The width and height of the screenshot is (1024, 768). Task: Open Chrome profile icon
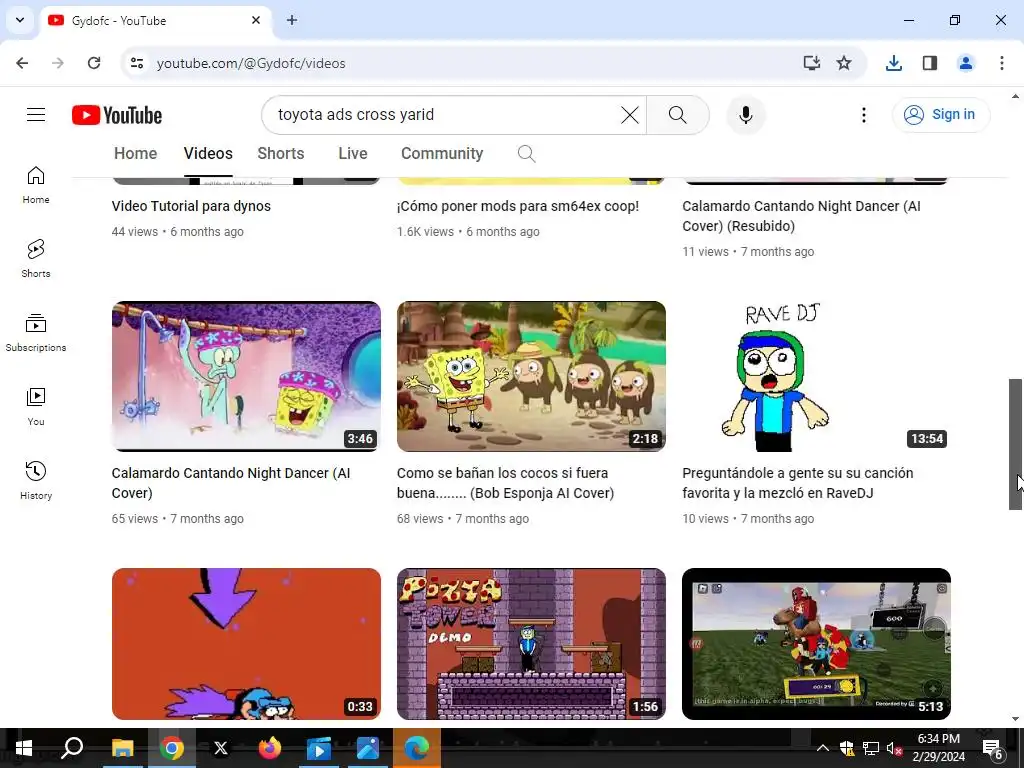(966, 63)
